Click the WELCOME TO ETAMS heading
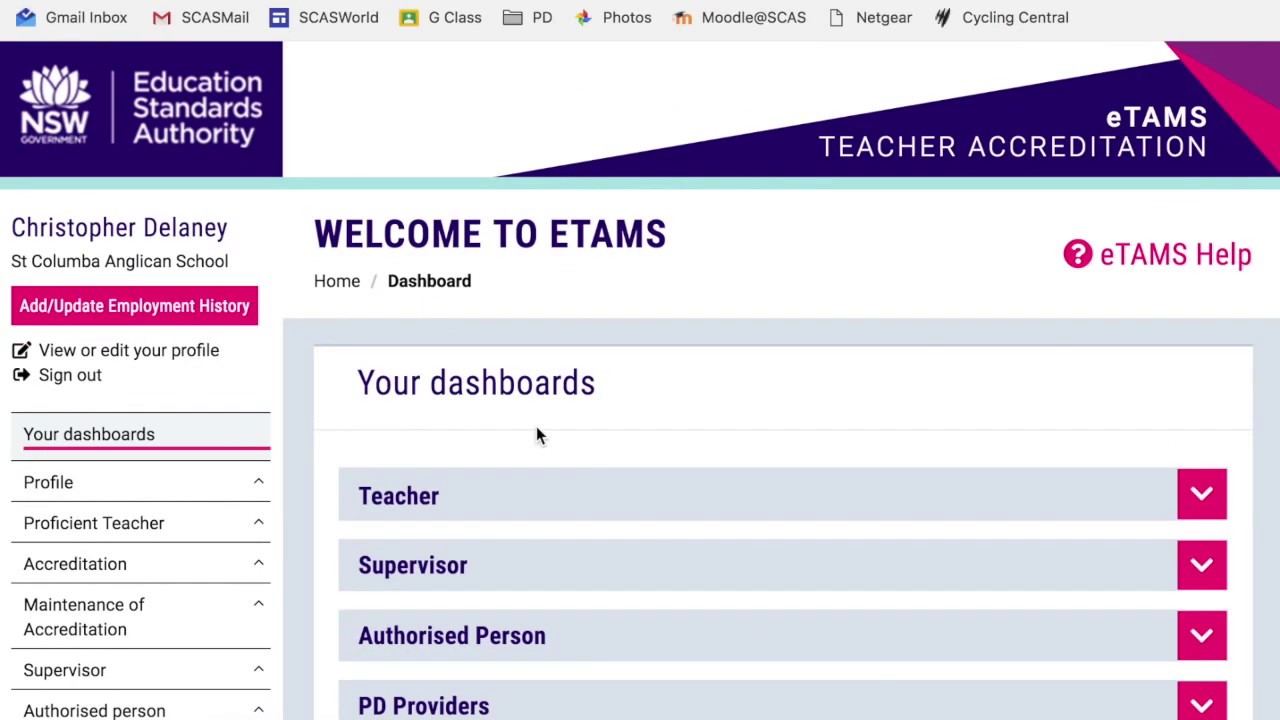 click(x=490, y=234)
